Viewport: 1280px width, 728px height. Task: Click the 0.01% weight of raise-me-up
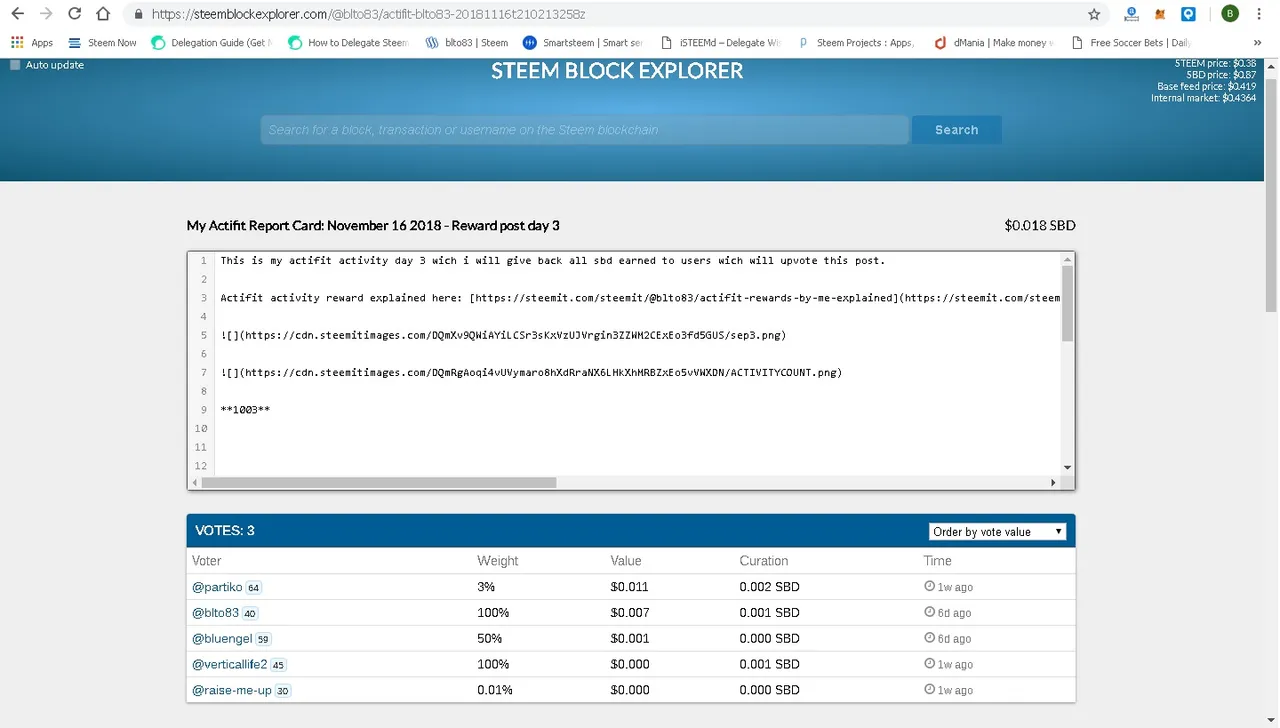[x=495, y=690]
